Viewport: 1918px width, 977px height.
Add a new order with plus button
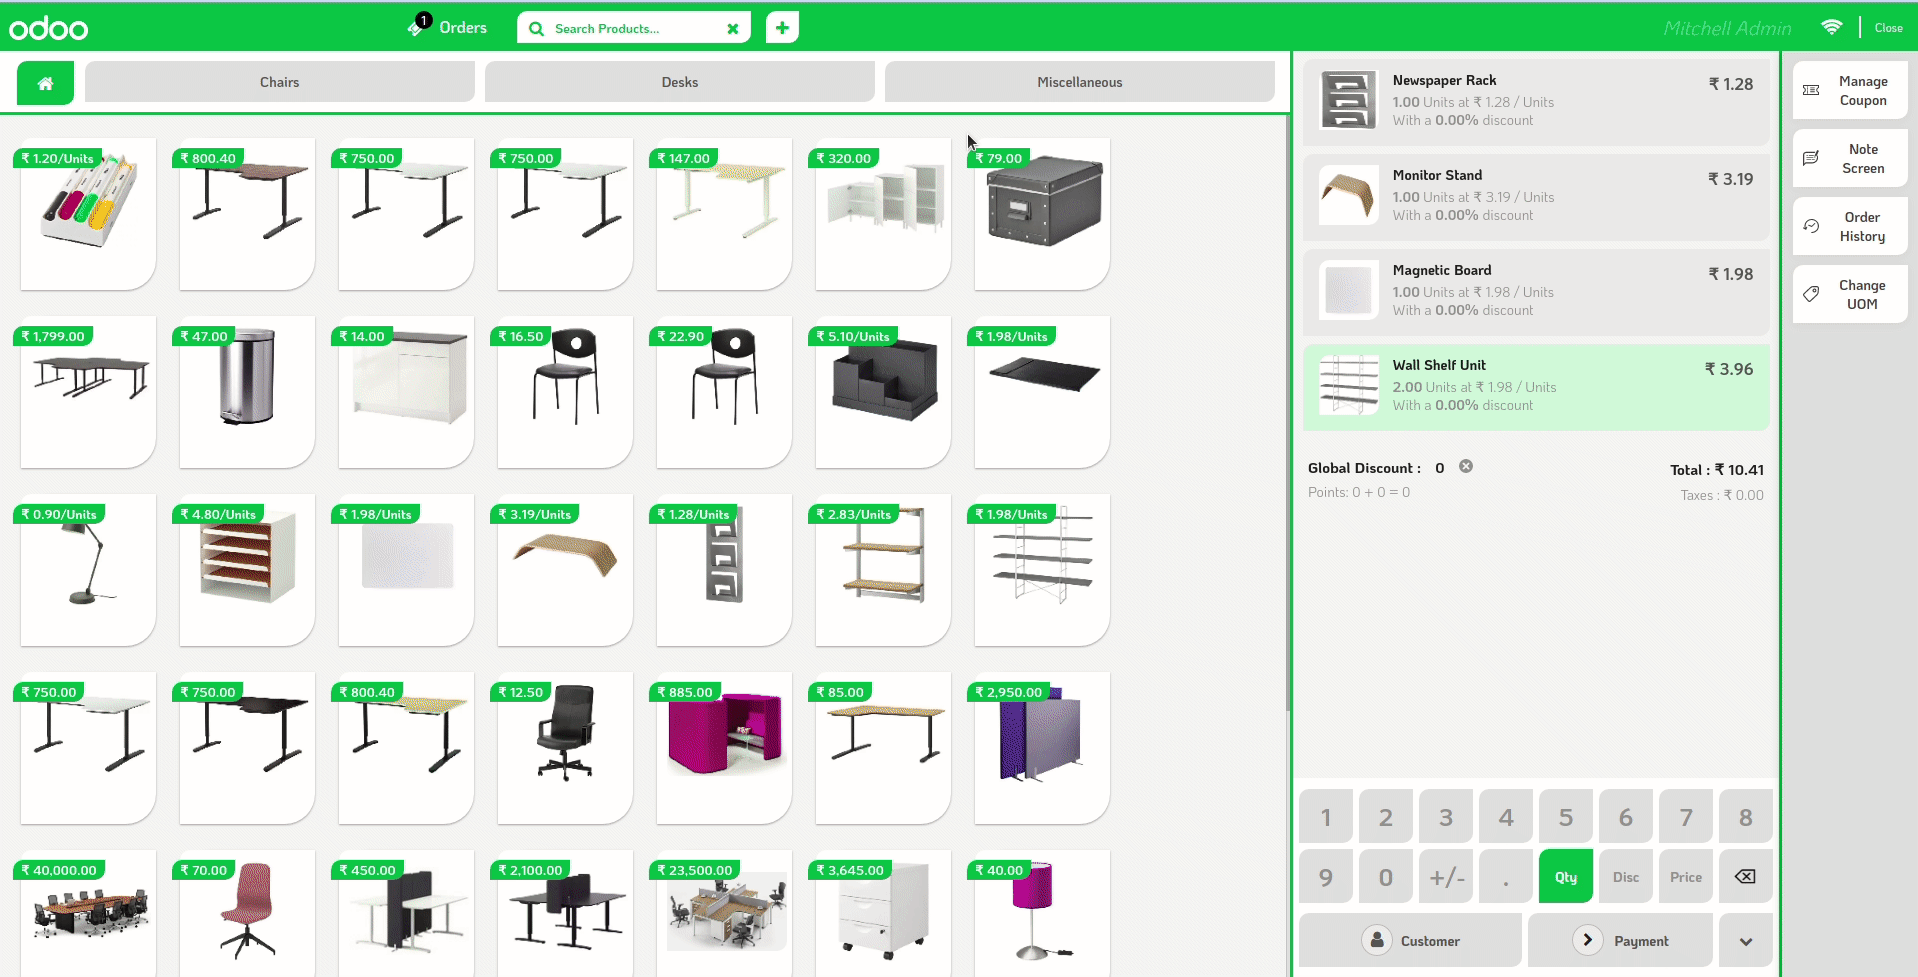[x=782, y=28]
